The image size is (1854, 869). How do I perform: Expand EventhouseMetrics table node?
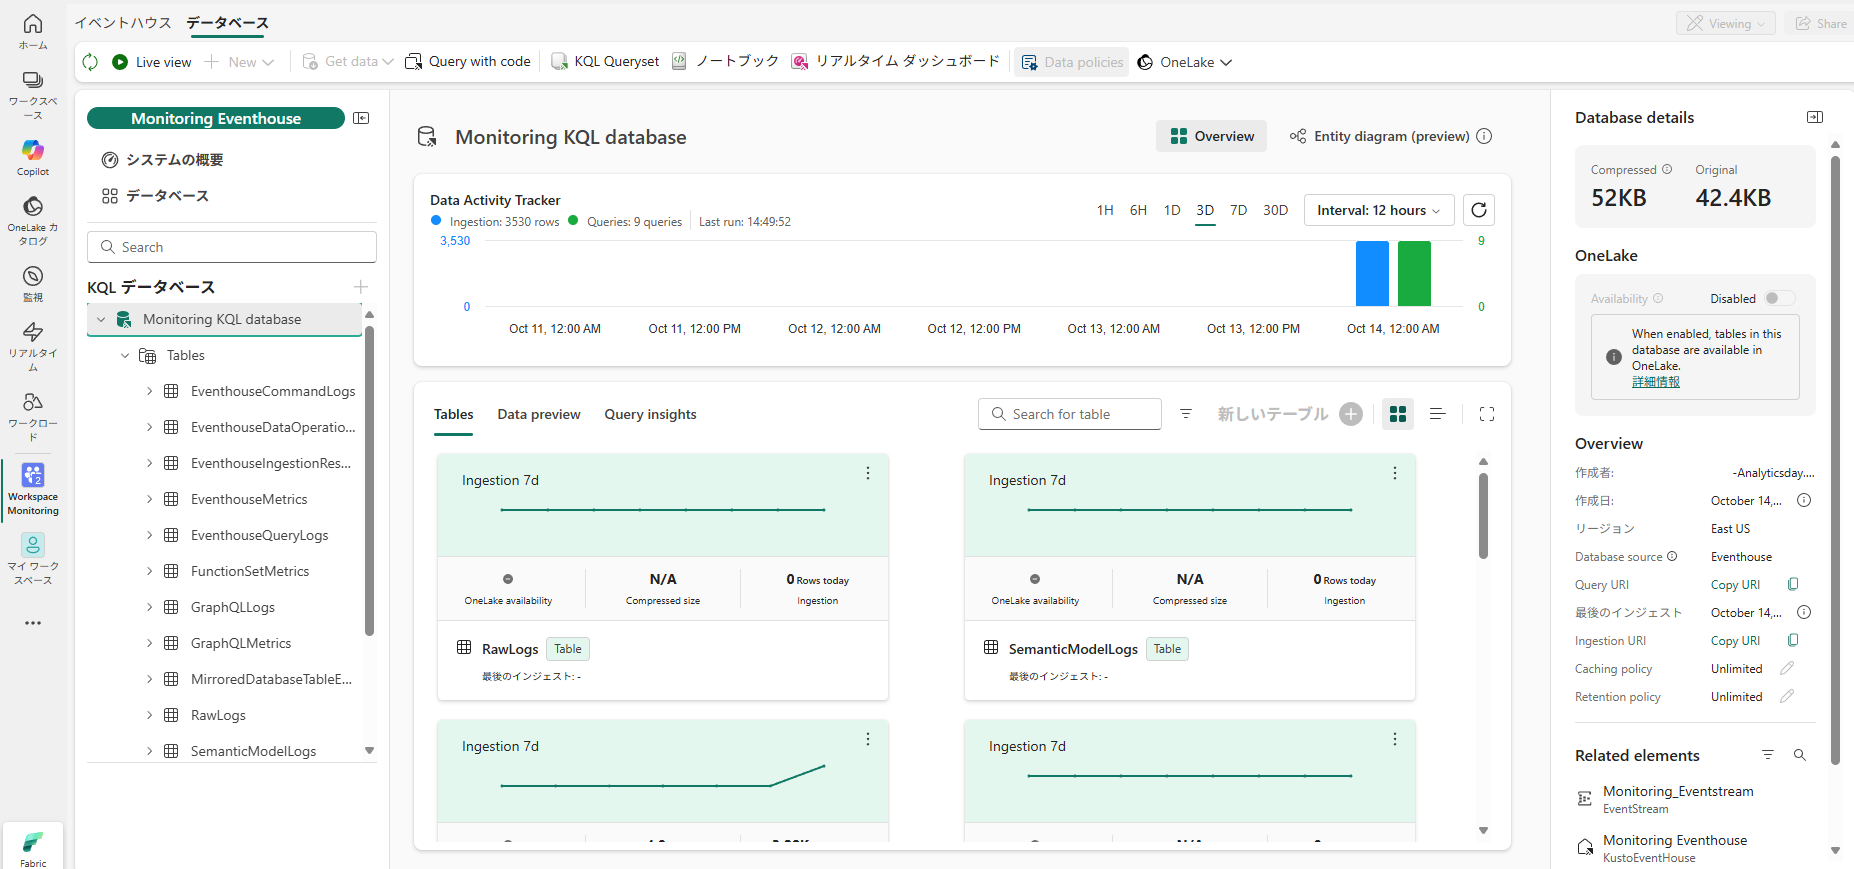pyautogui.click(x=150, y=499)
